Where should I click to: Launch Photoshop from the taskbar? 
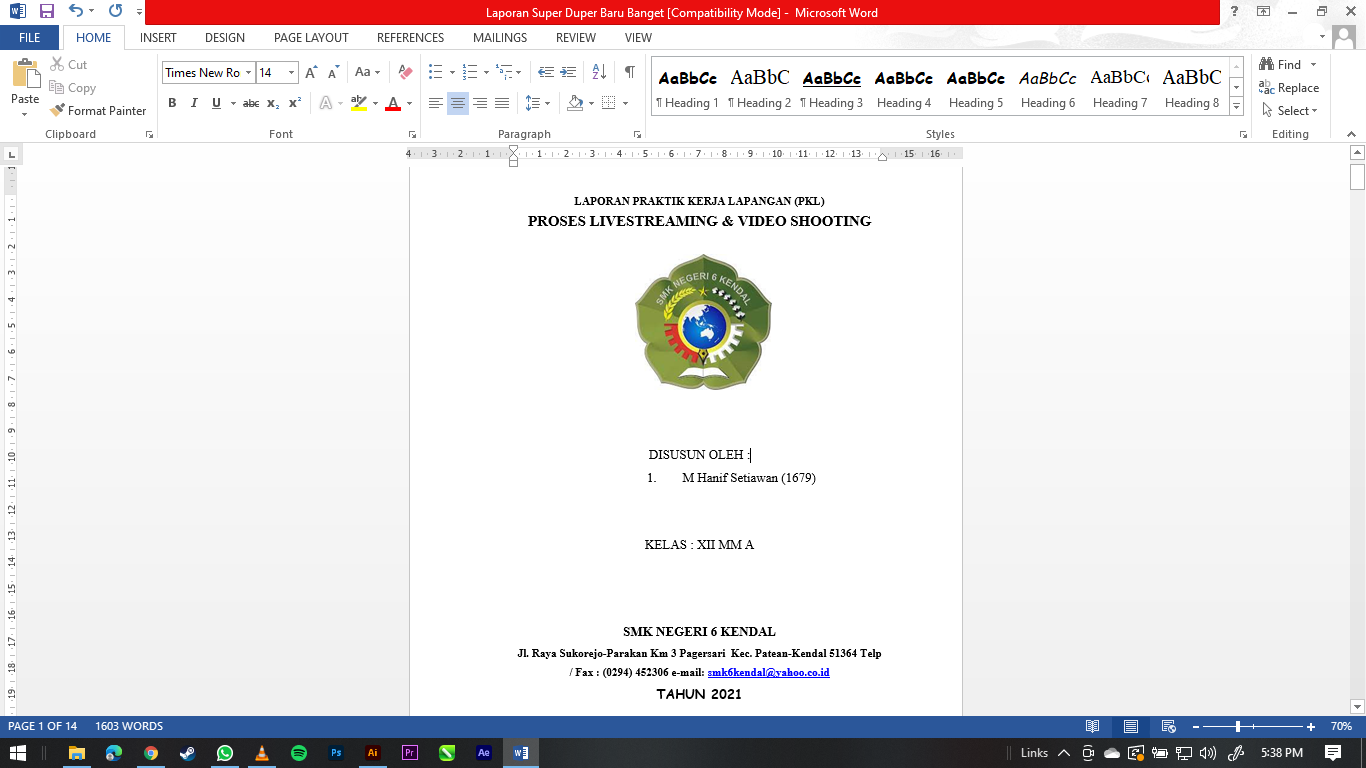[x=336, y=753]
